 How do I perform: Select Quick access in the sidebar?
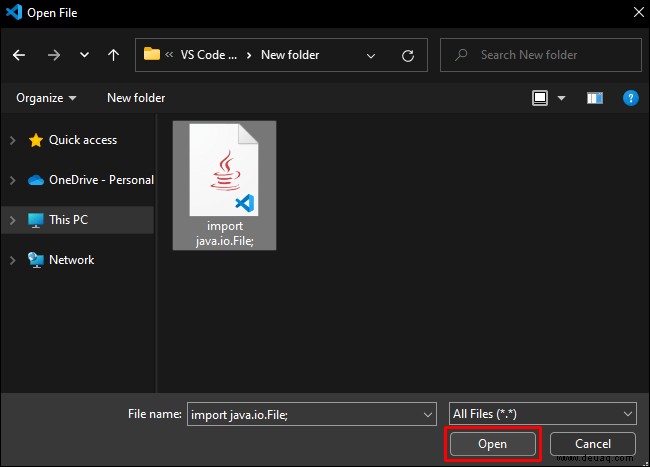tap(83, 140)
